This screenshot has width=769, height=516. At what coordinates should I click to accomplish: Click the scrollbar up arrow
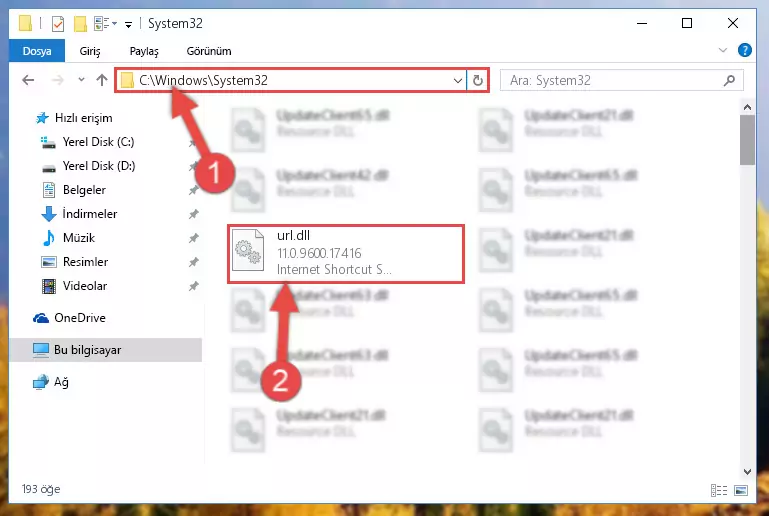(747, 107)
